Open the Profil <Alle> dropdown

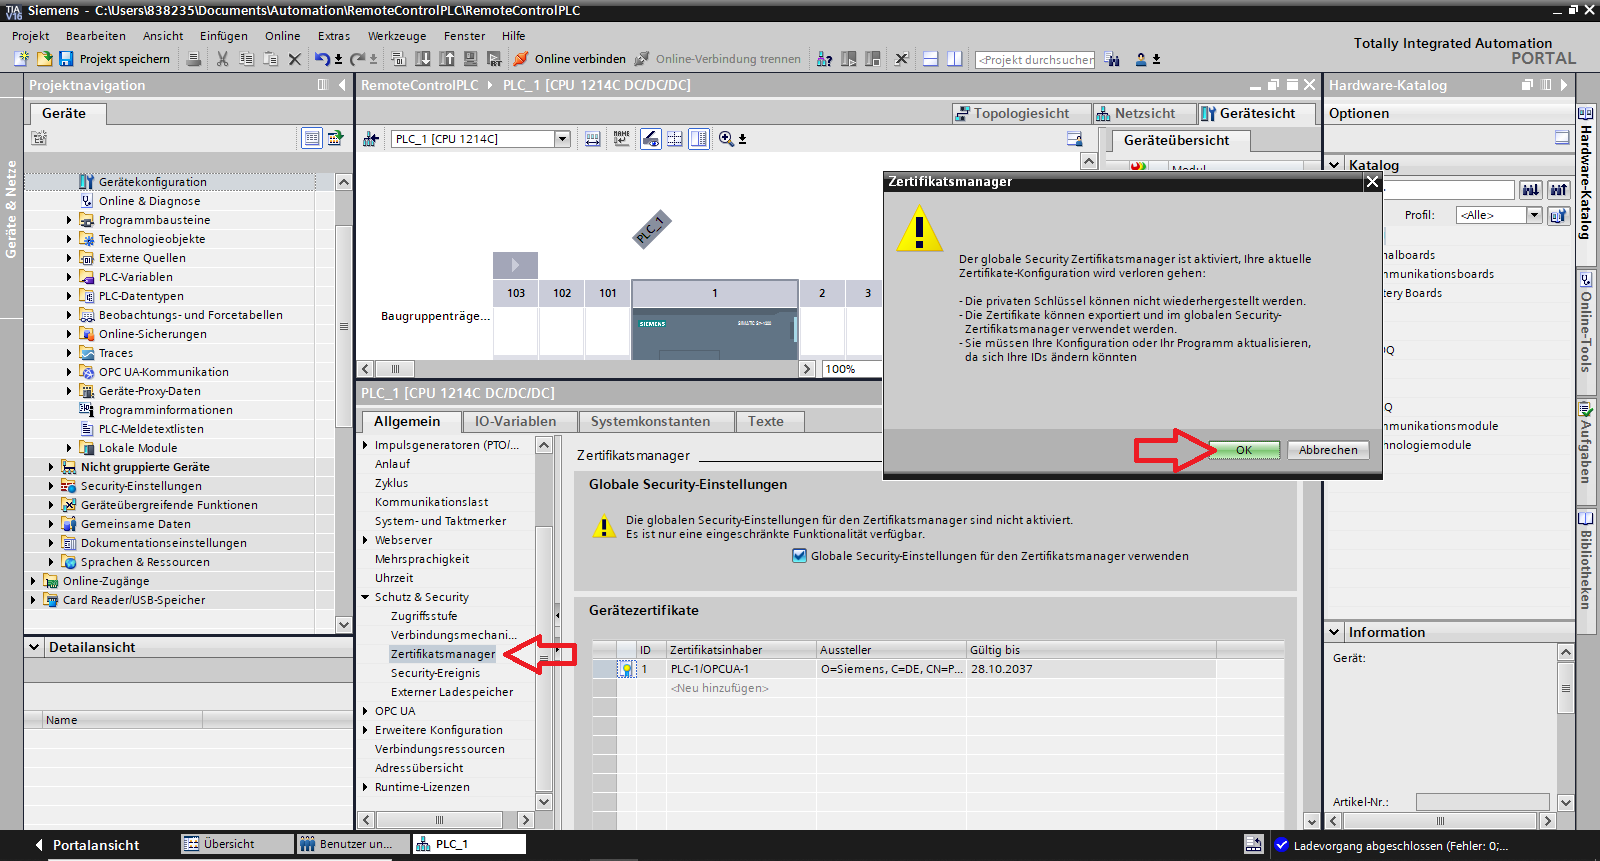1533,215
